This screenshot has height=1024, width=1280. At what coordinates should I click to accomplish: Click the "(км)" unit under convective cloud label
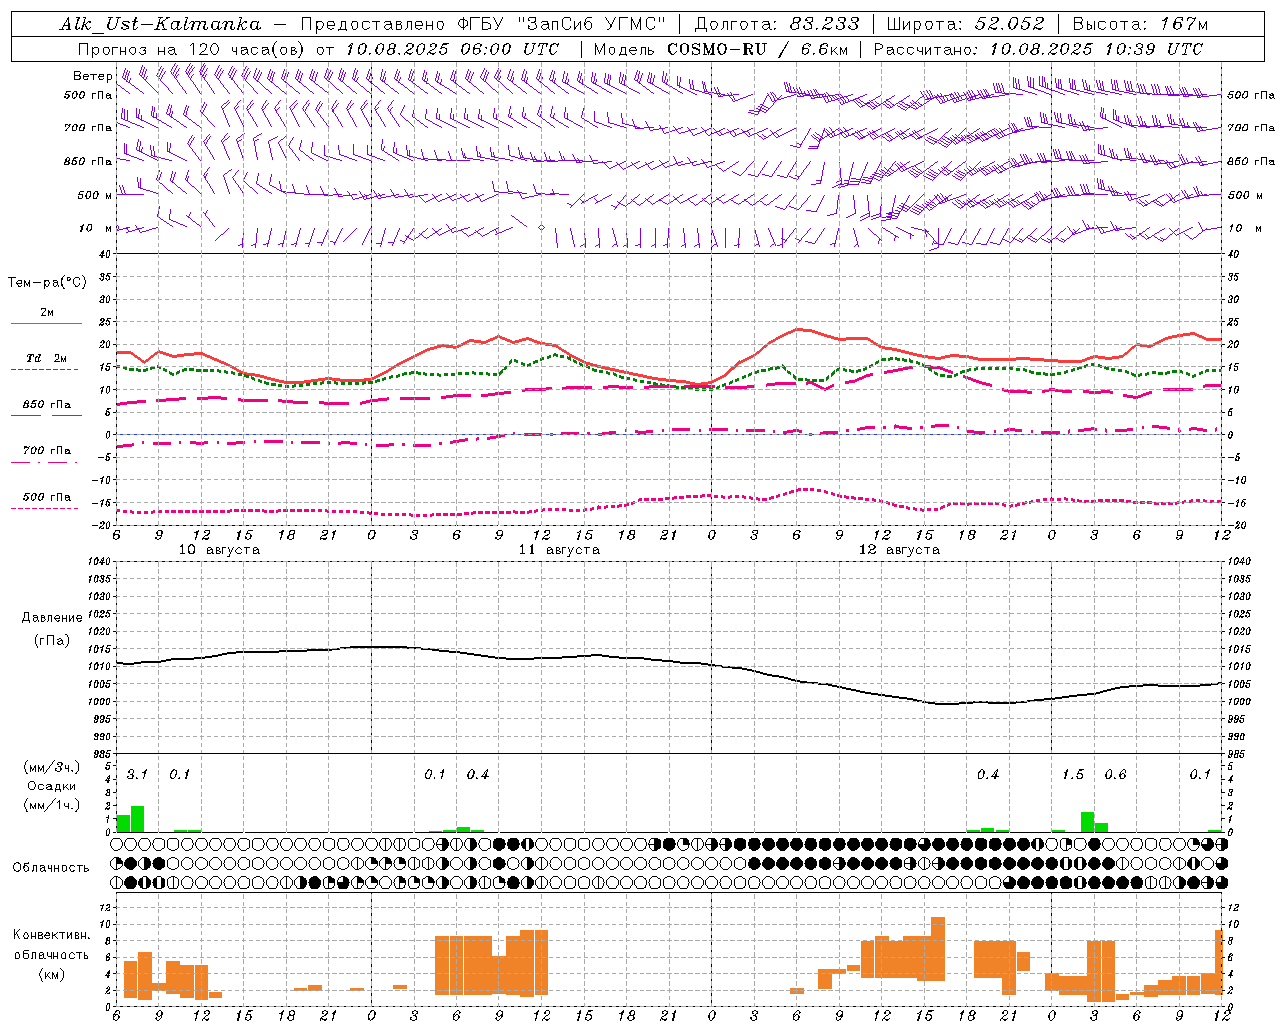51,973
